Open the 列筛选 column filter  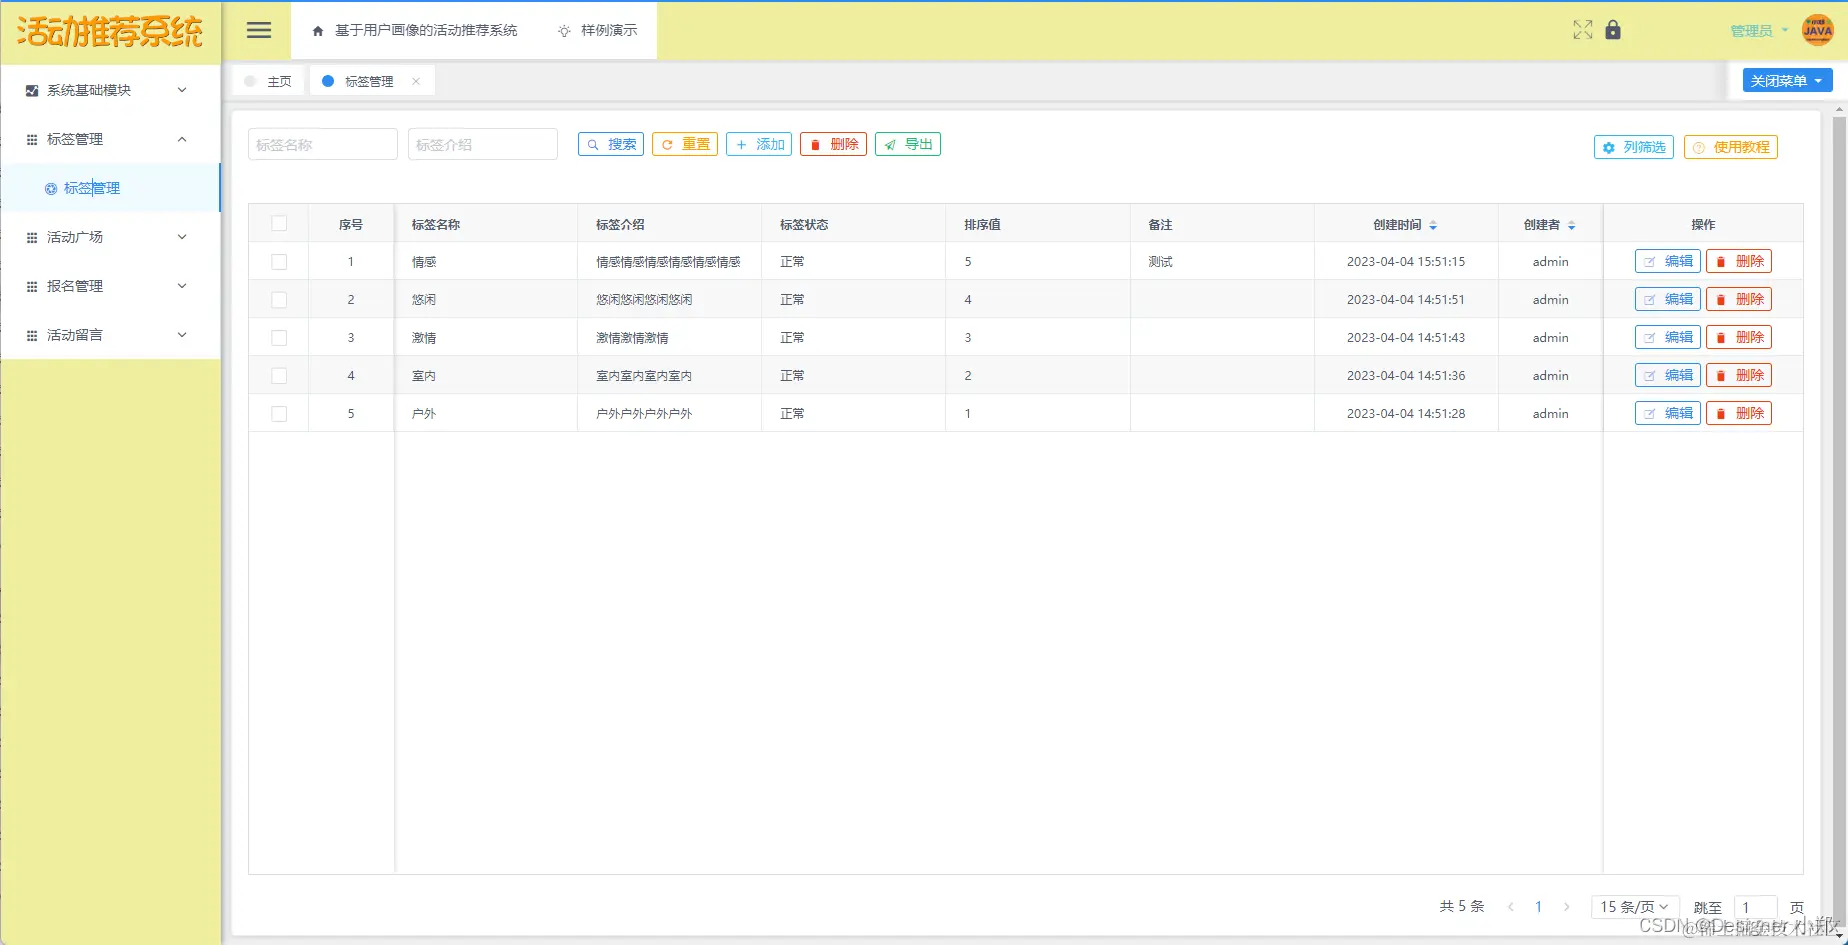[1634, 147]
